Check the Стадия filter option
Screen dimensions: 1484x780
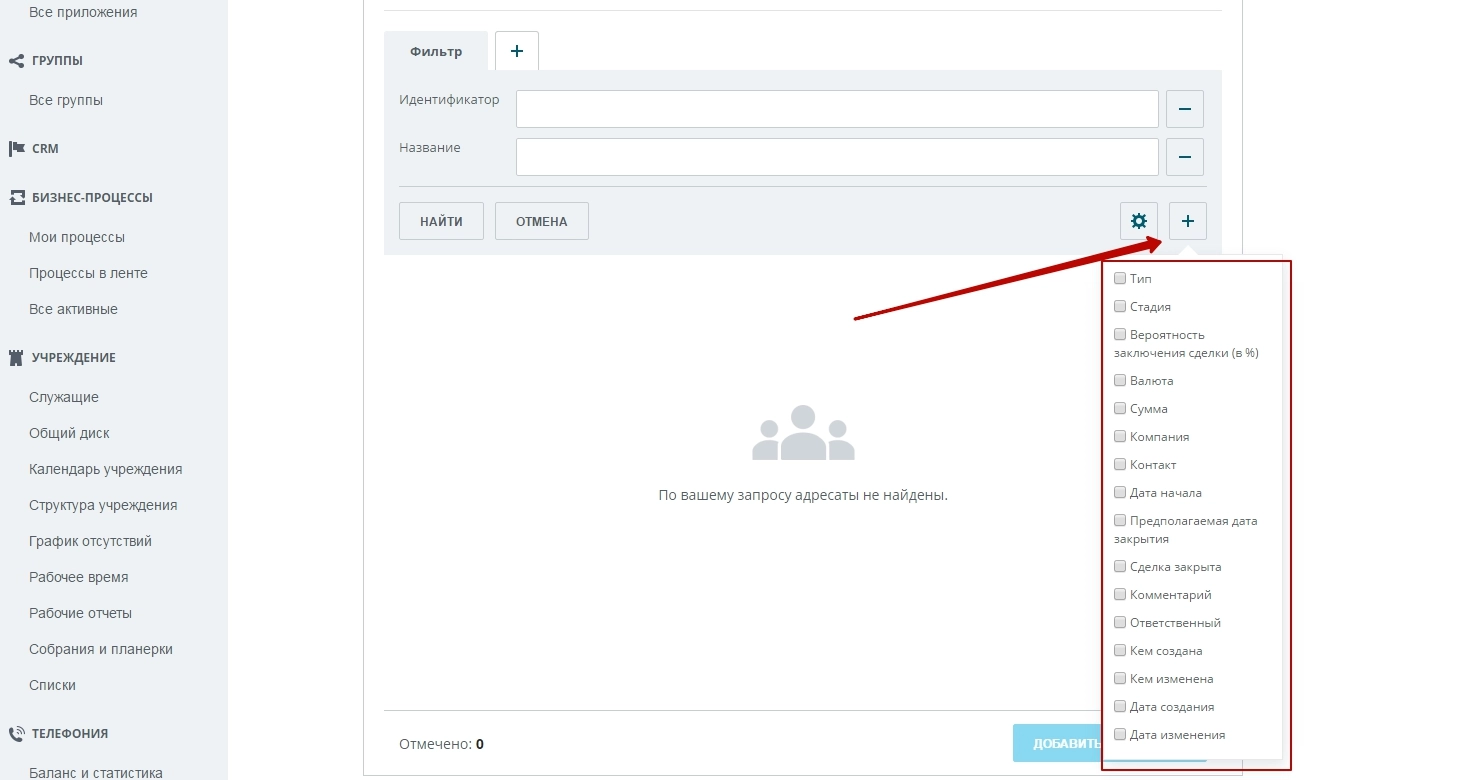[1120, 307]
